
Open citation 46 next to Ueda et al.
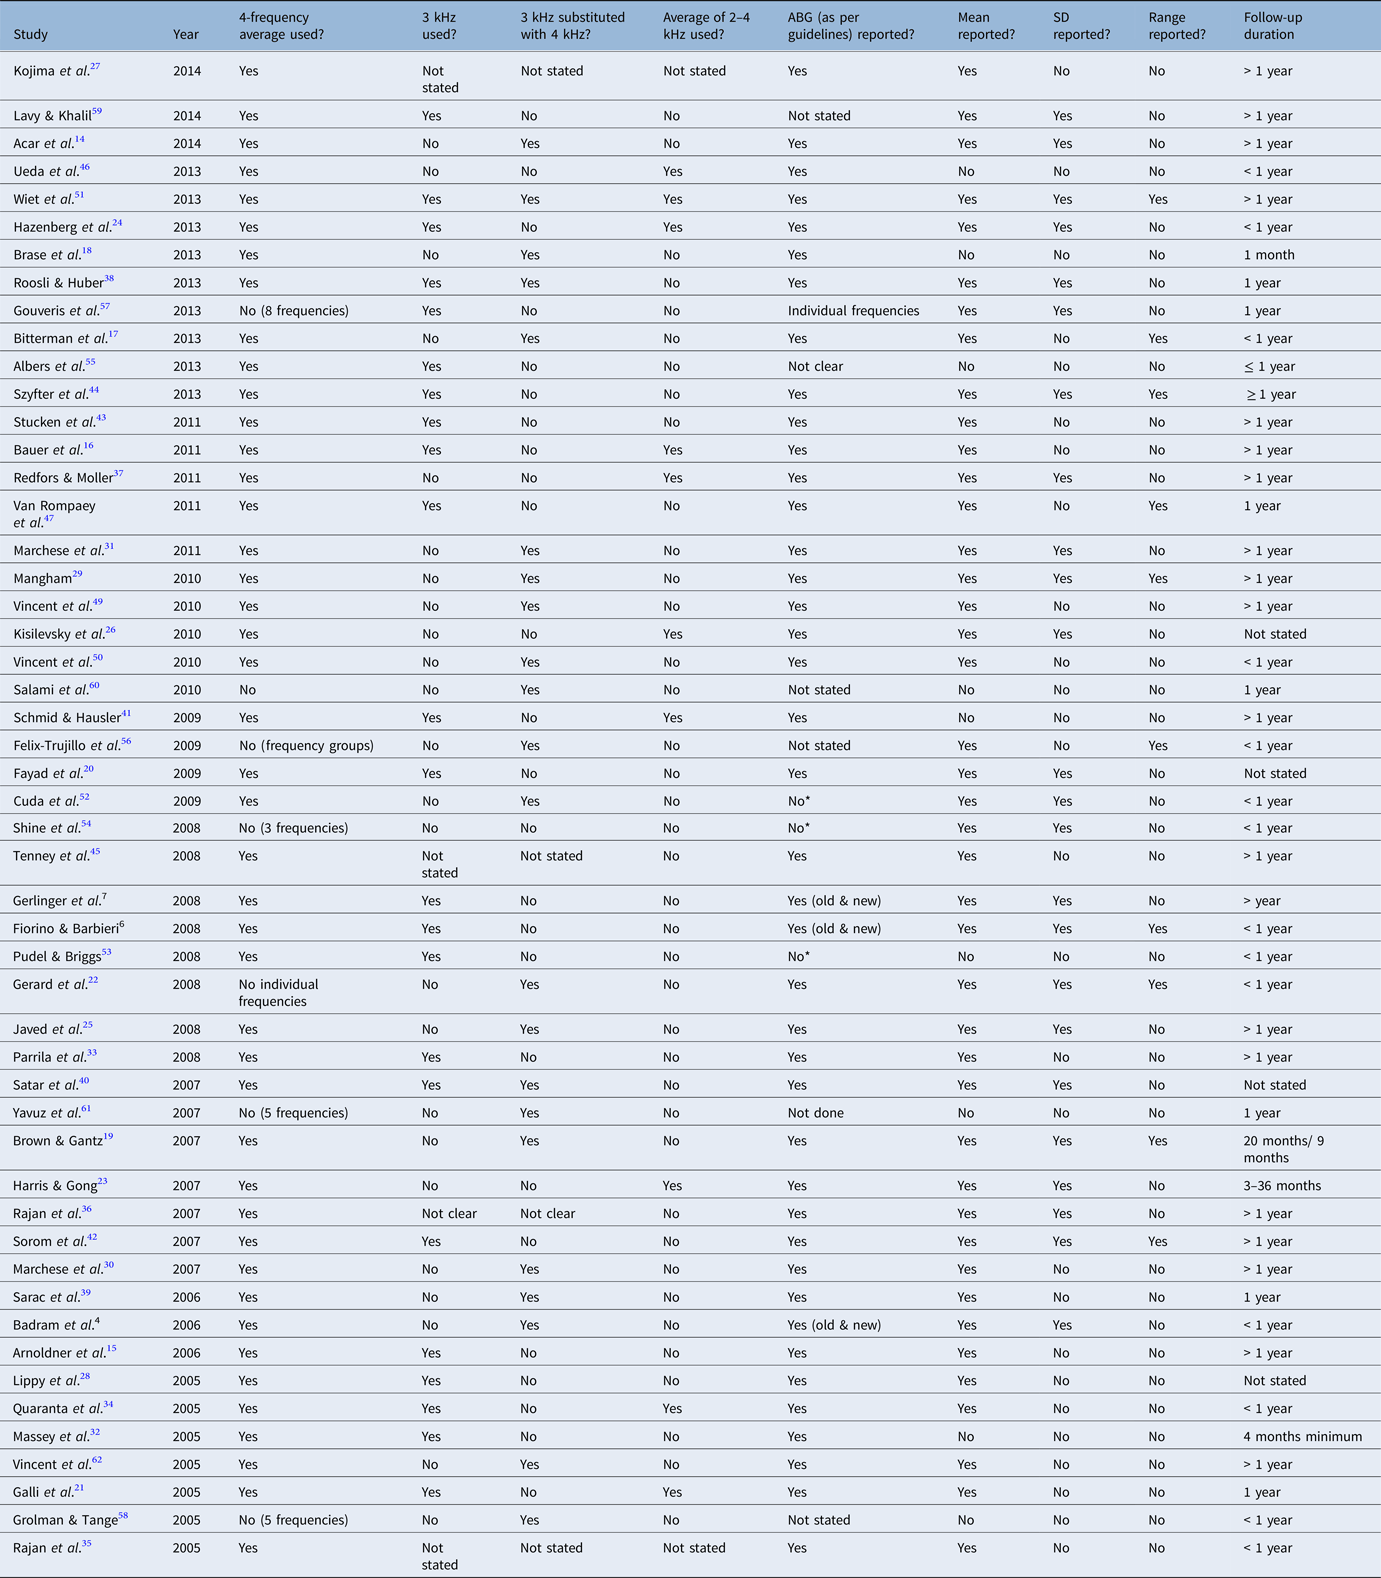(85, 168)
